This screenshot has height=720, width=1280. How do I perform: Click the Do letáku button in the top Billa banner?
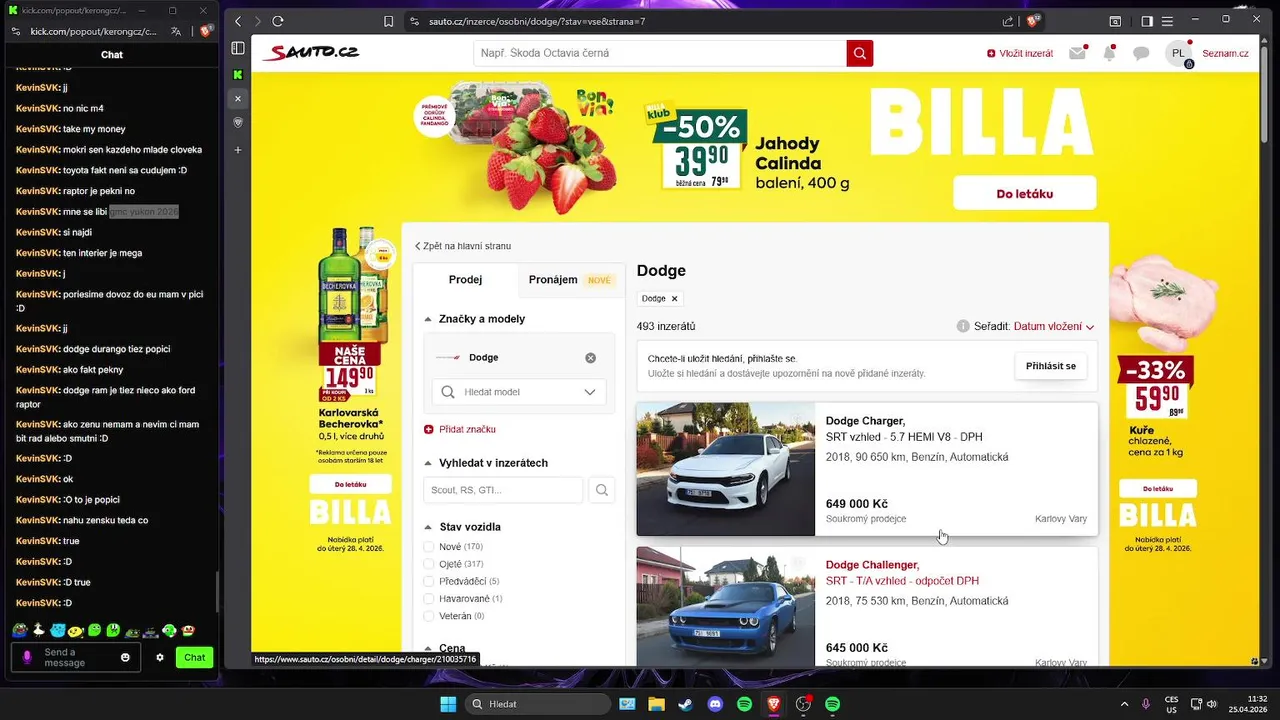[1024, 193]
